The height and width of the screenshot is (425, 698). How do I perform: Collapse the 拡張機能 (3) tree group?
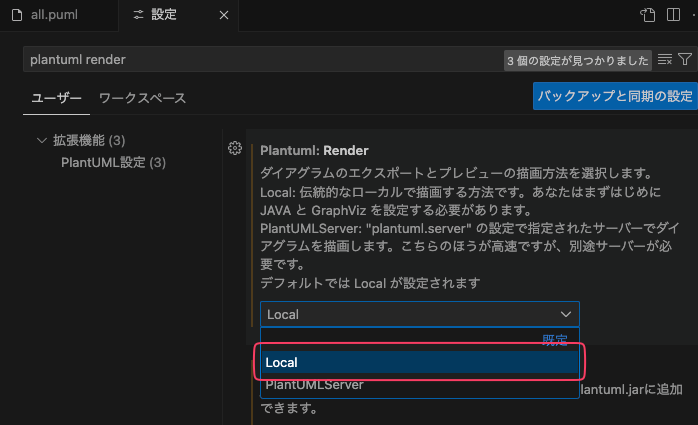click(x=42, y=141)
